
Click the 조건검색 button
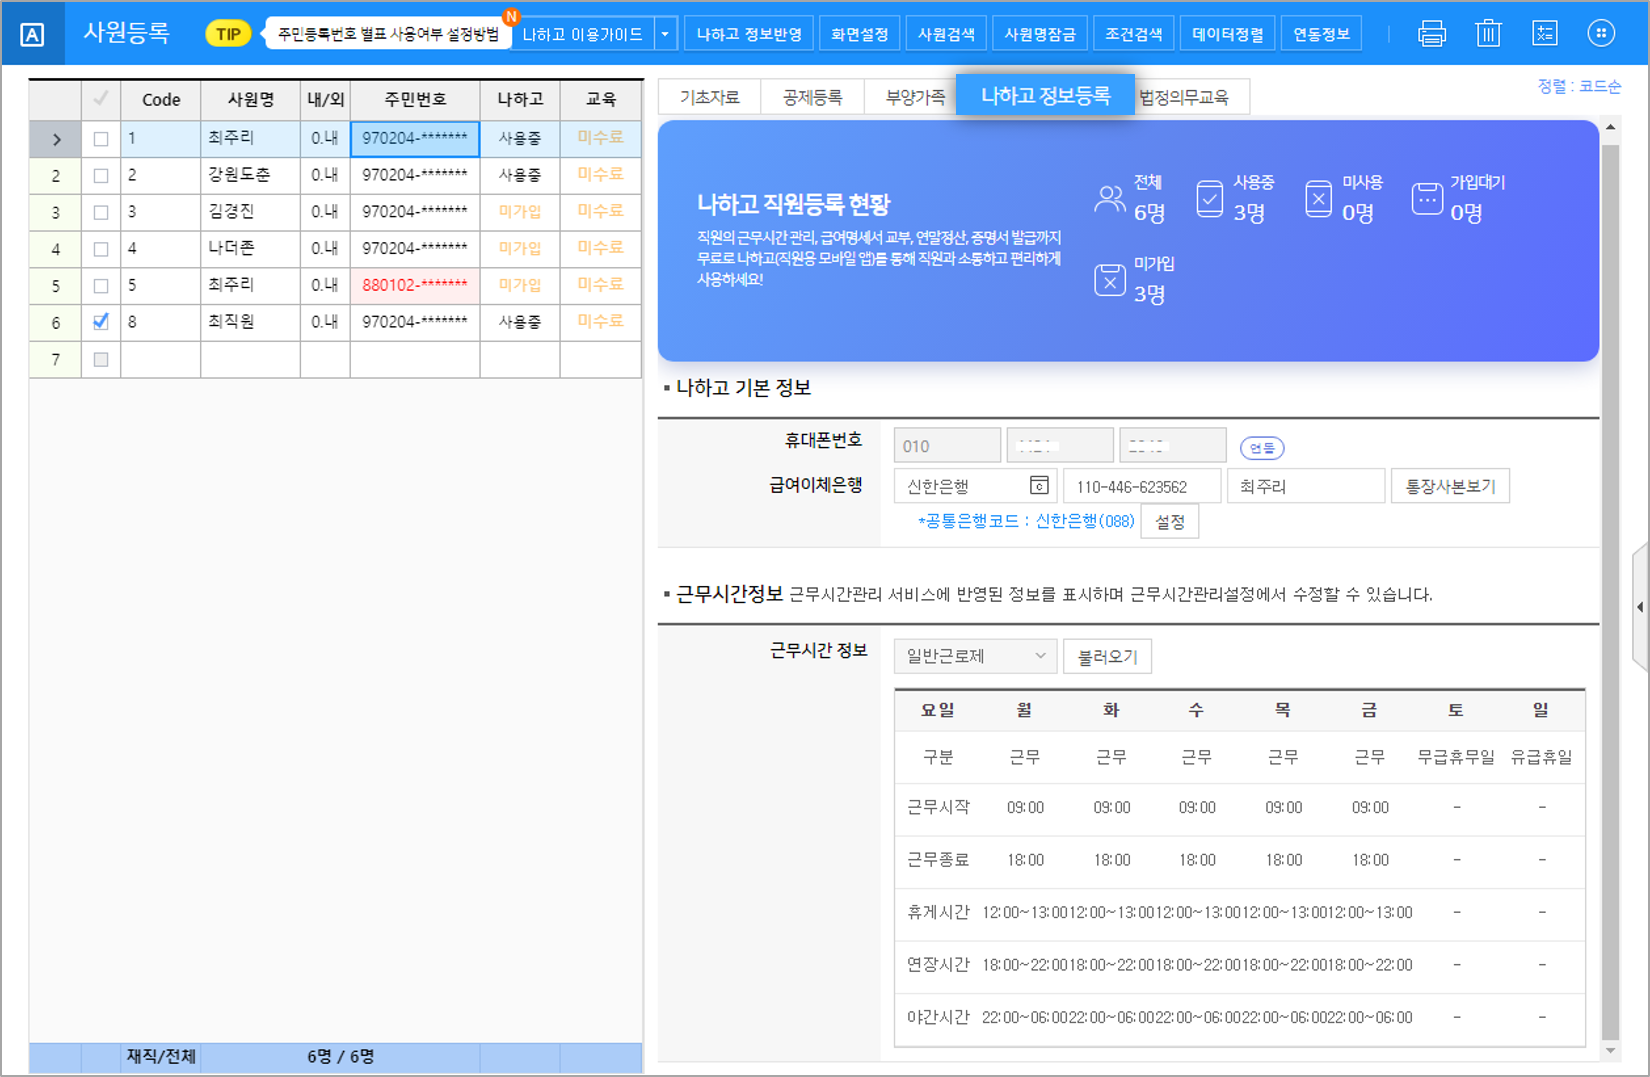1134,34
